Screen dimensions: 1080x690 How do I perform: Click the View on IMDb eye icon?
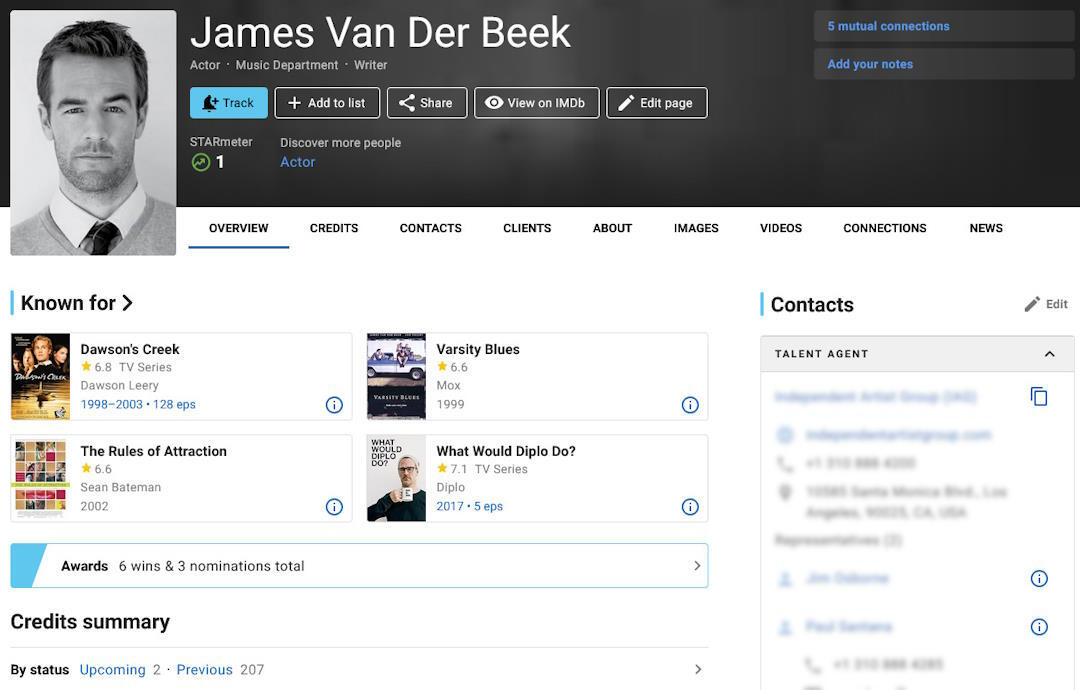pos(494,102)
